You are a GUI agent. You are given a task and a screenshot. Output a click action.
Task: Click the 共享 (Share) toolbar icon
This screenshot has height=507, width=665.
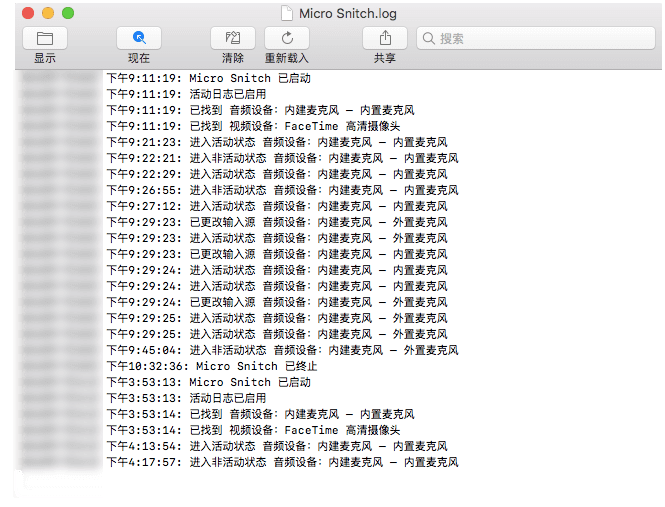[385, 39]
